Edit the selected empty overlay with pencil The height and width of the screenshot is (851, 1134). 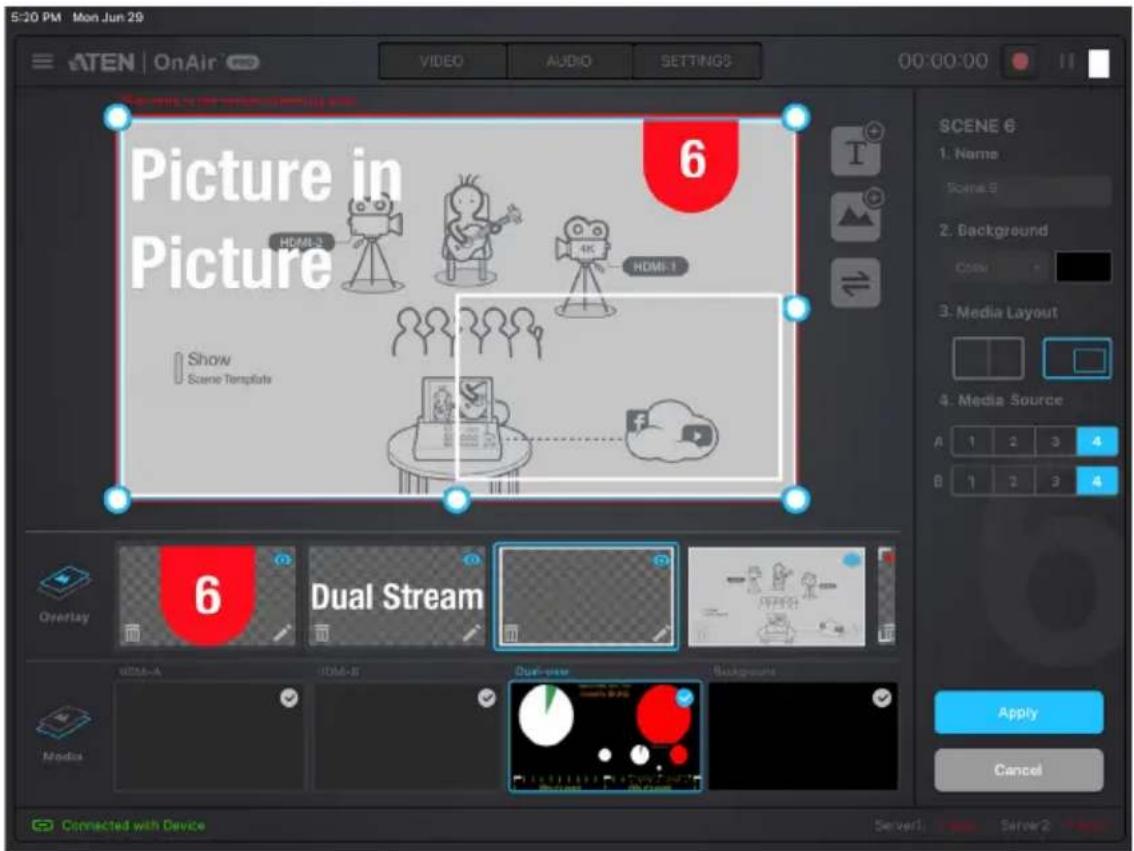(x=661, y=633)
